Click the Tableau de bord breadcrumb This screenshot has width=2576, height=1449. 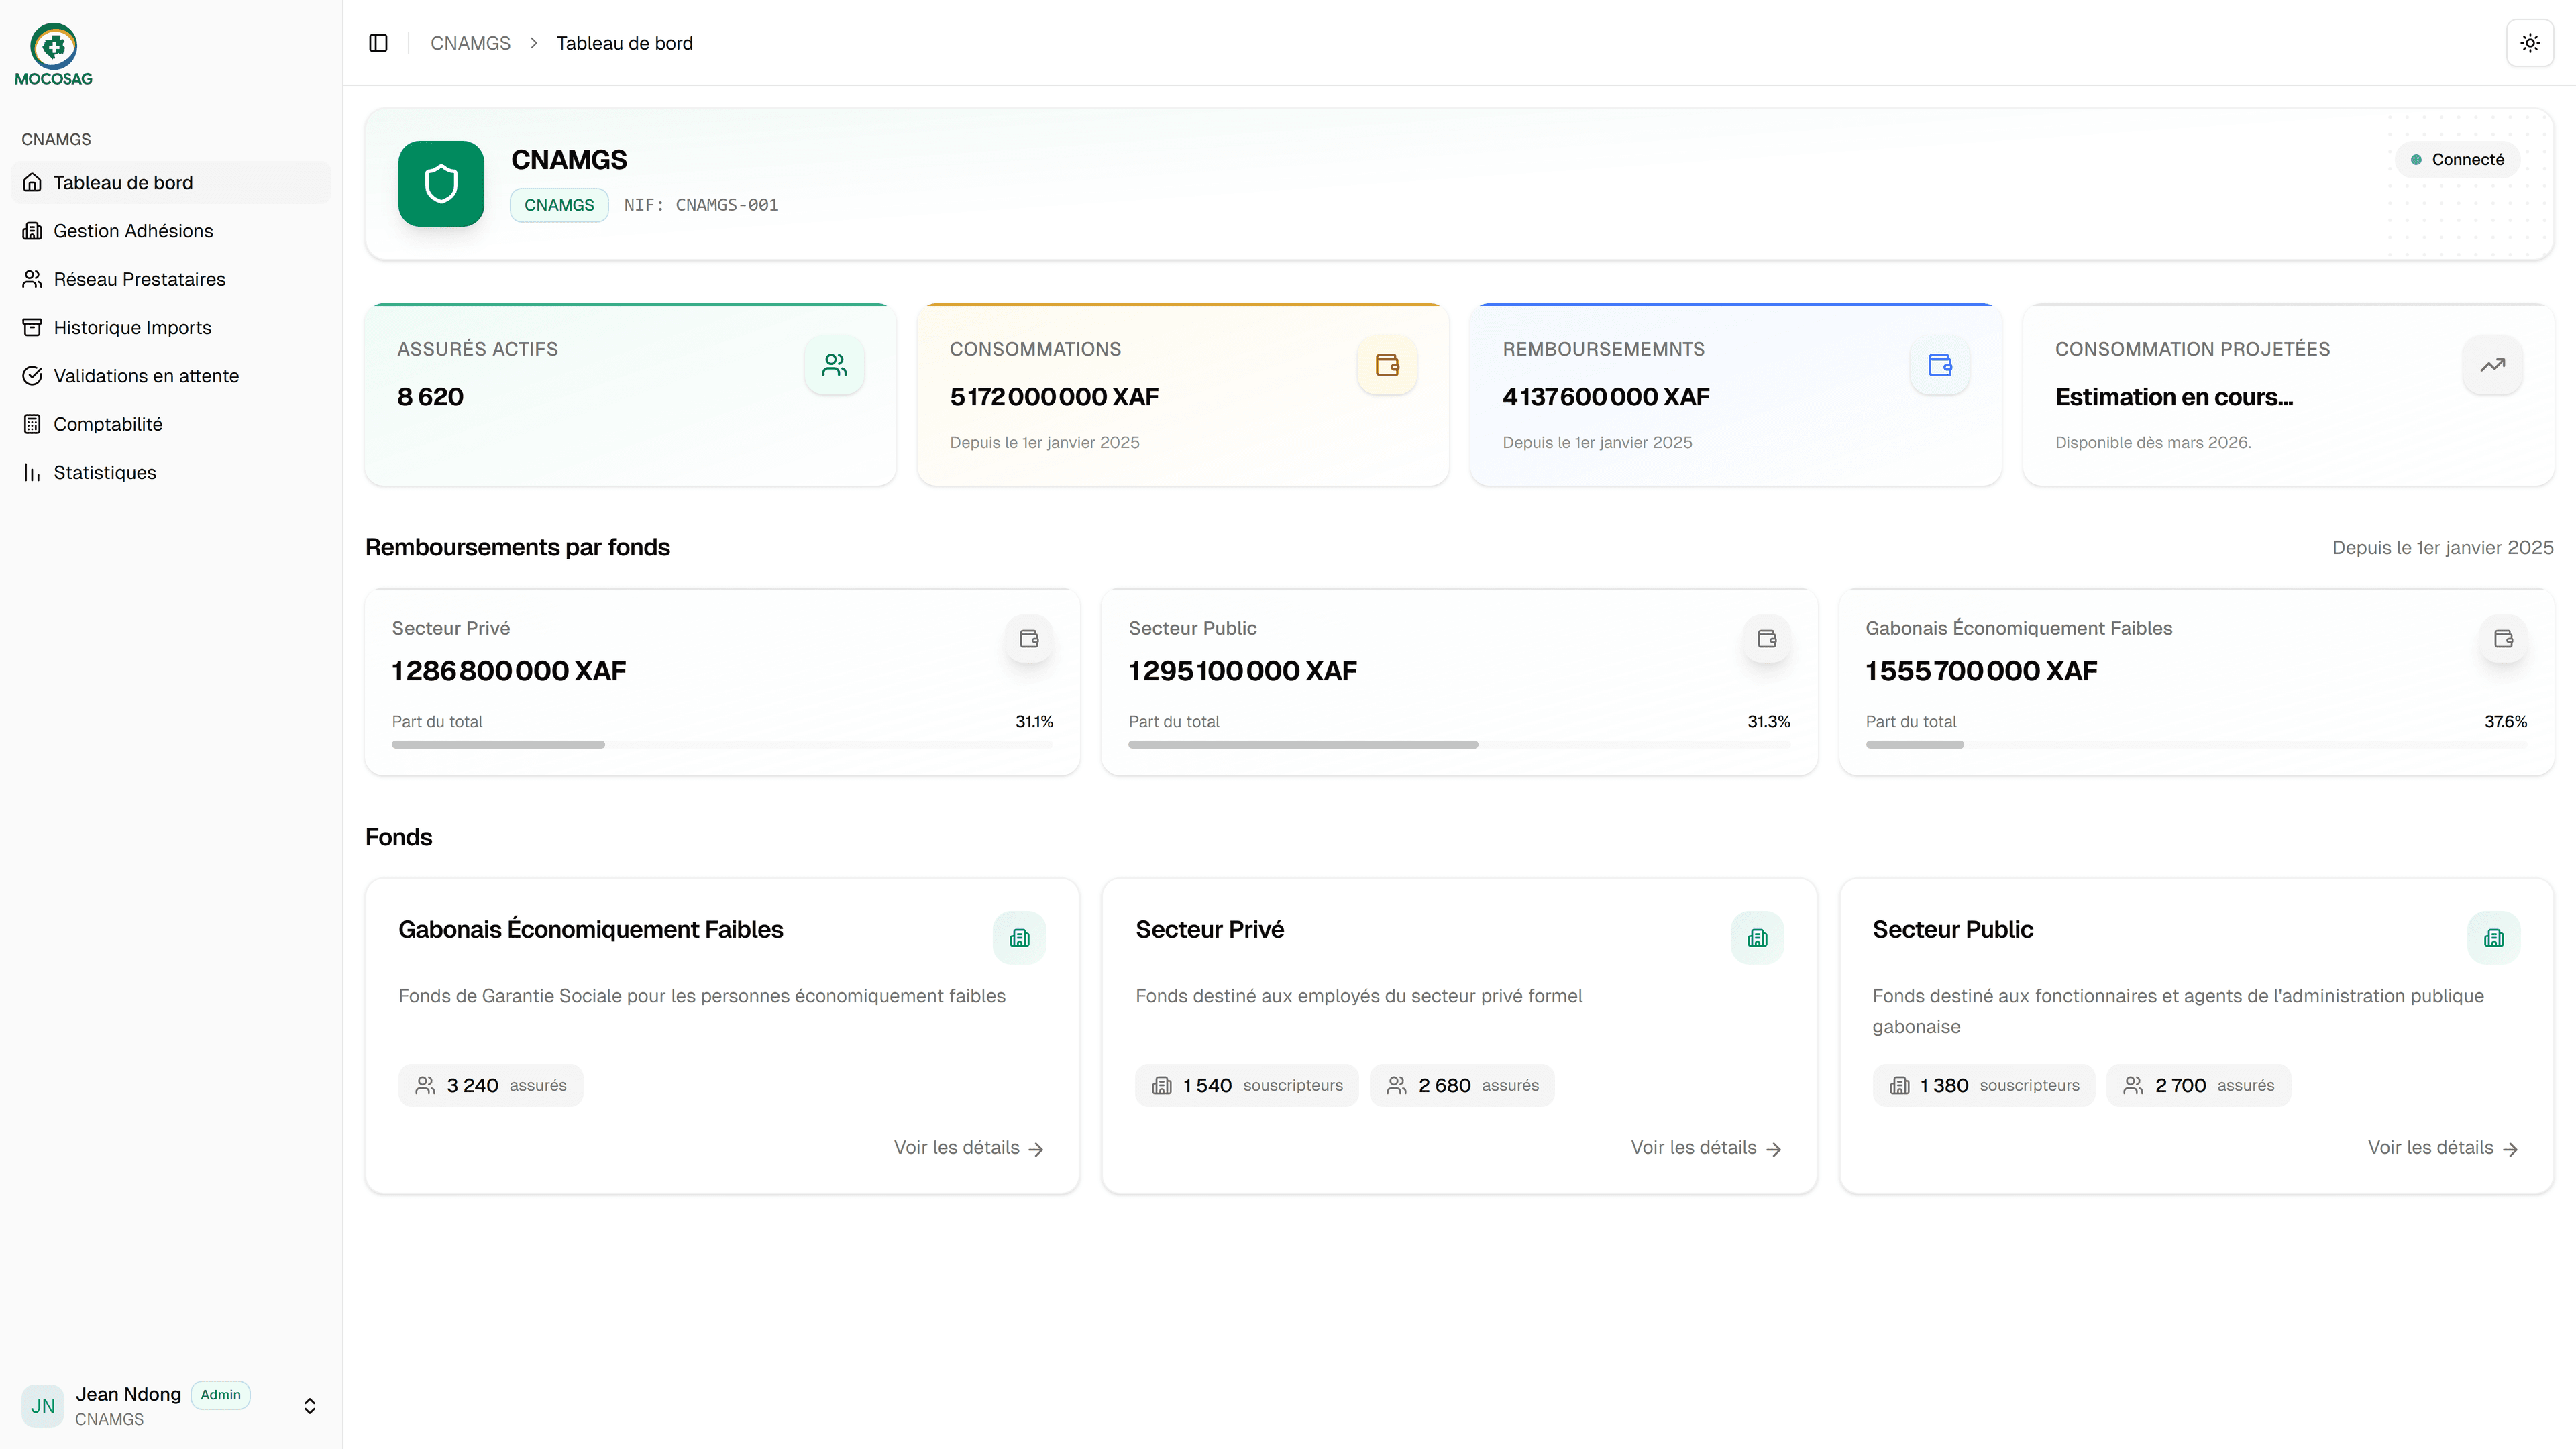624,43
